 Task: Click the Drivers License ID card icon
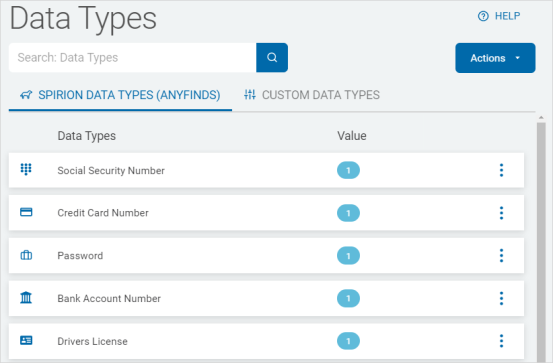pyautogui.click(x=26, y=340)
